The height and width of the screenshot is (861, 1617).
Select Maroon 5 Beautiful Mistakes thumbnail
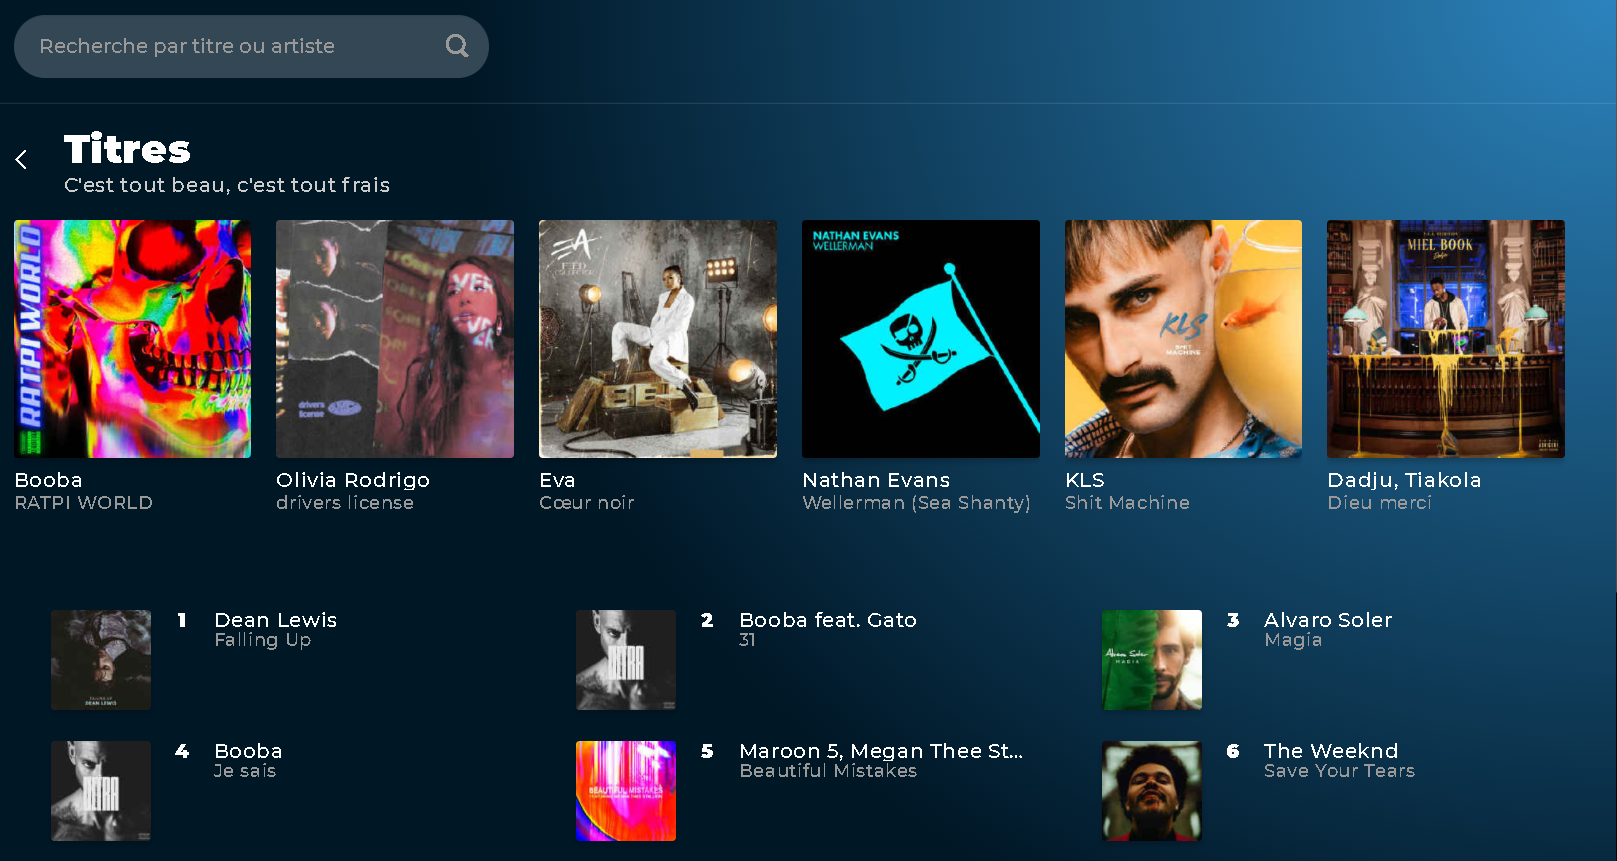click(626, 791)
